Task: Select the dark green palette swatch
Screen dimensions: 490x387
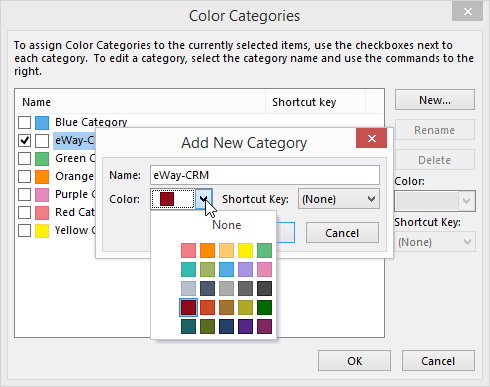Action: pos(264,308)
